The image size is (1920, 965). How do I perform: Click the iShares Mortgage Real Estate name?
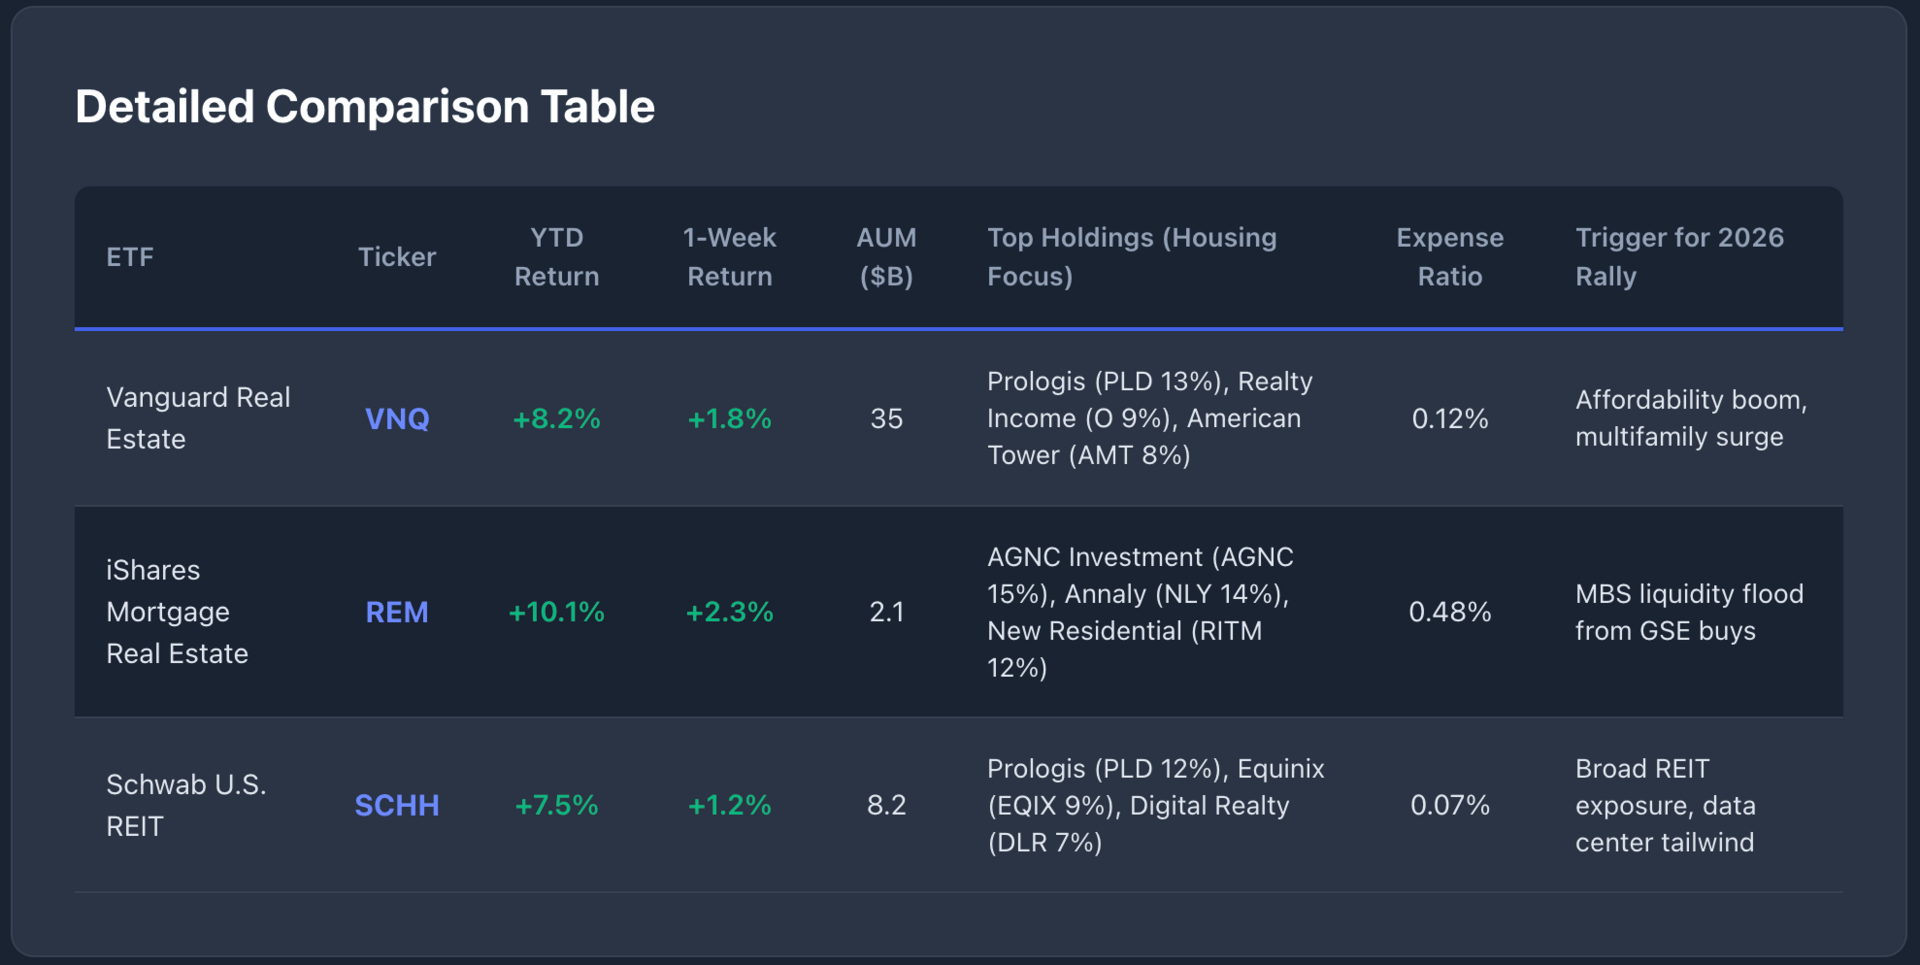pyautogui.click(x=177, y=612)
